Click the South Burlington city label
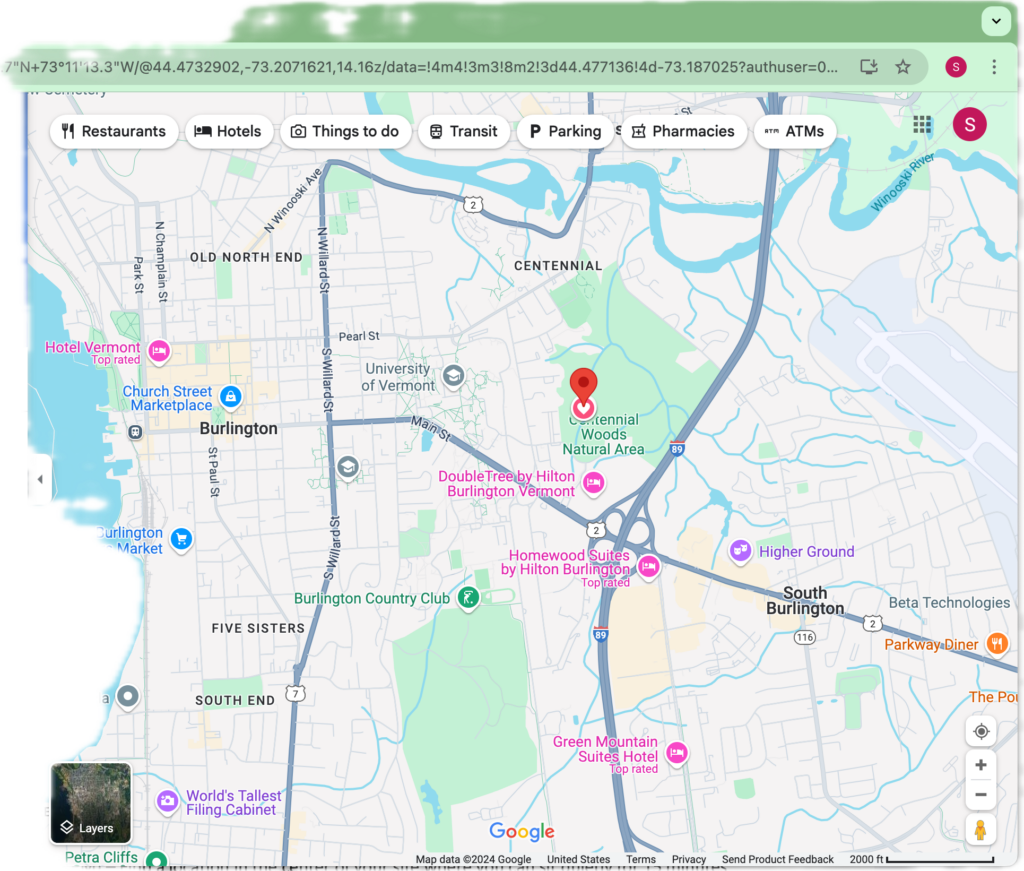The height and width of the screenshot is (871, 1024). click(x=805, y=601)
